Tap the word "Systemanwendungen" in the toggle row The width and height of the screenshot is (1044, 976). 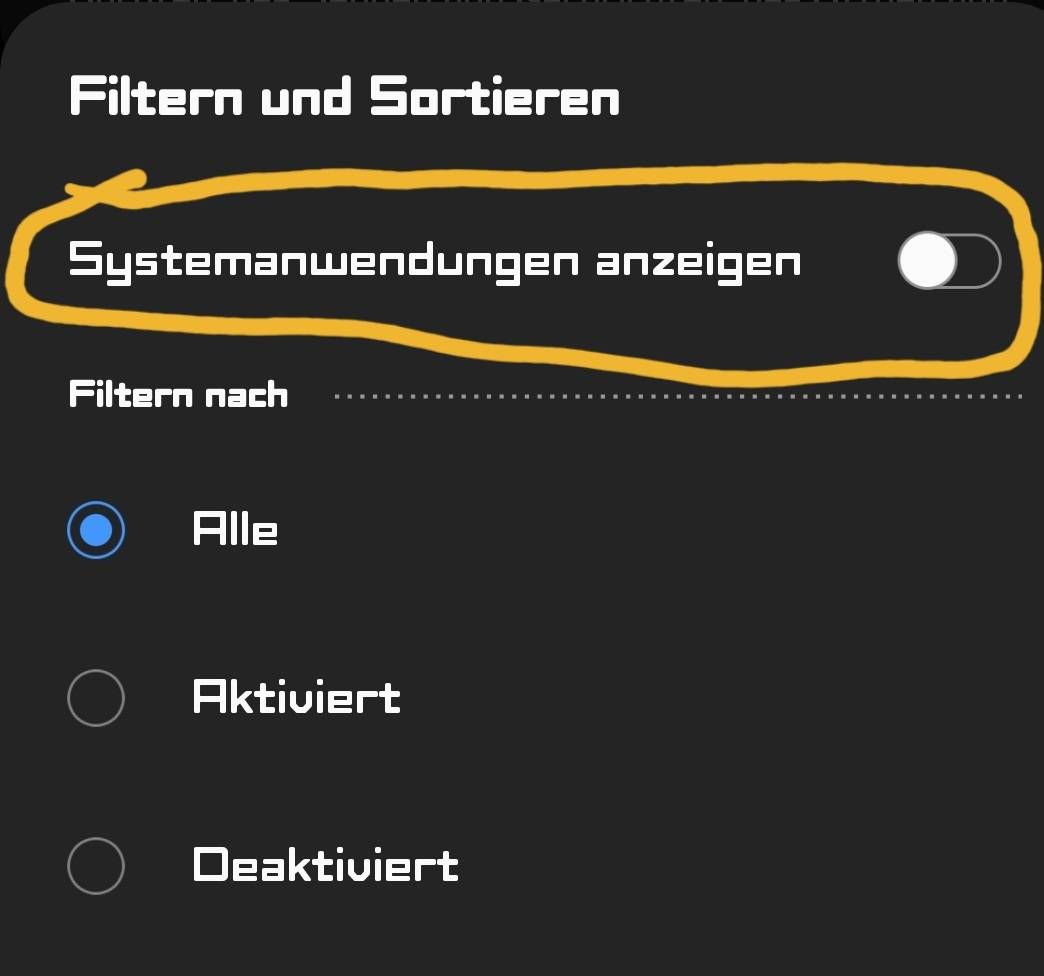(x=323, y=262)
